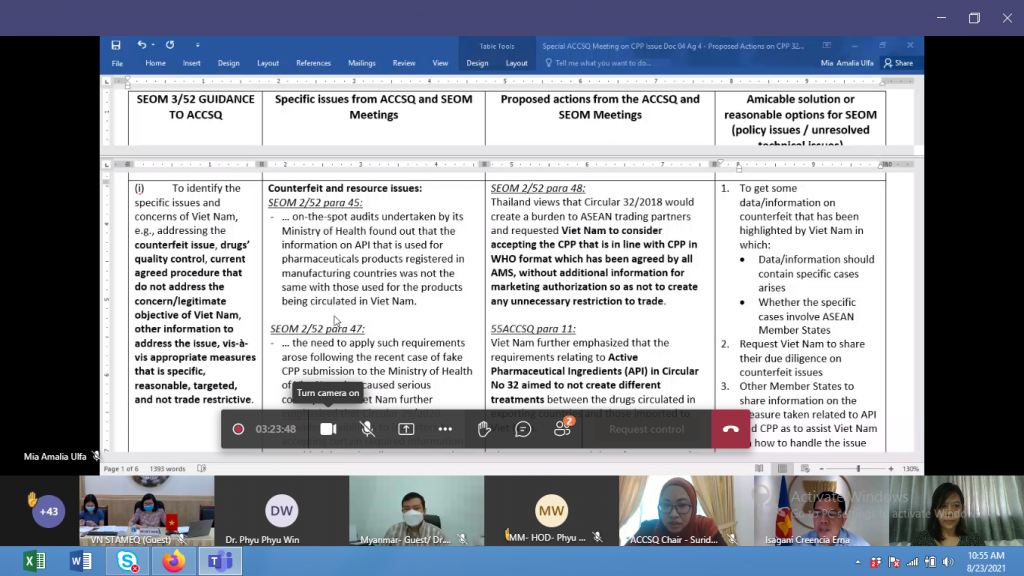Click the zoom in plus button
Image resolution: width=1024 pixels, height=576 pixels.
(891, 469)
